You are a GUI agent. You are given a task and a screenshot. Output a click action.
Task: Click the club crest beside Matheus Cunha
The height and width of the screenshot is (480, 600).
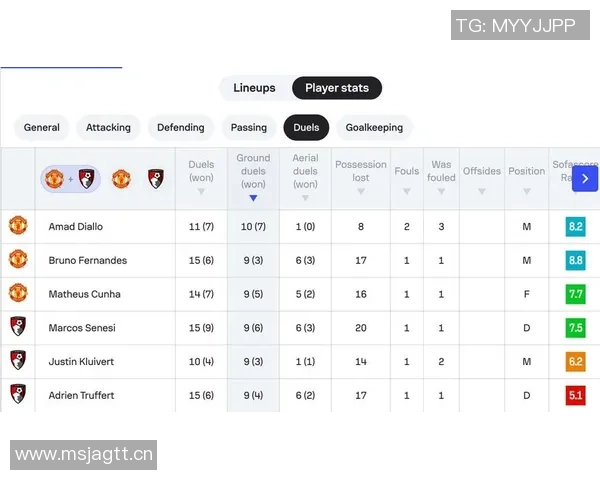[18, 294]
